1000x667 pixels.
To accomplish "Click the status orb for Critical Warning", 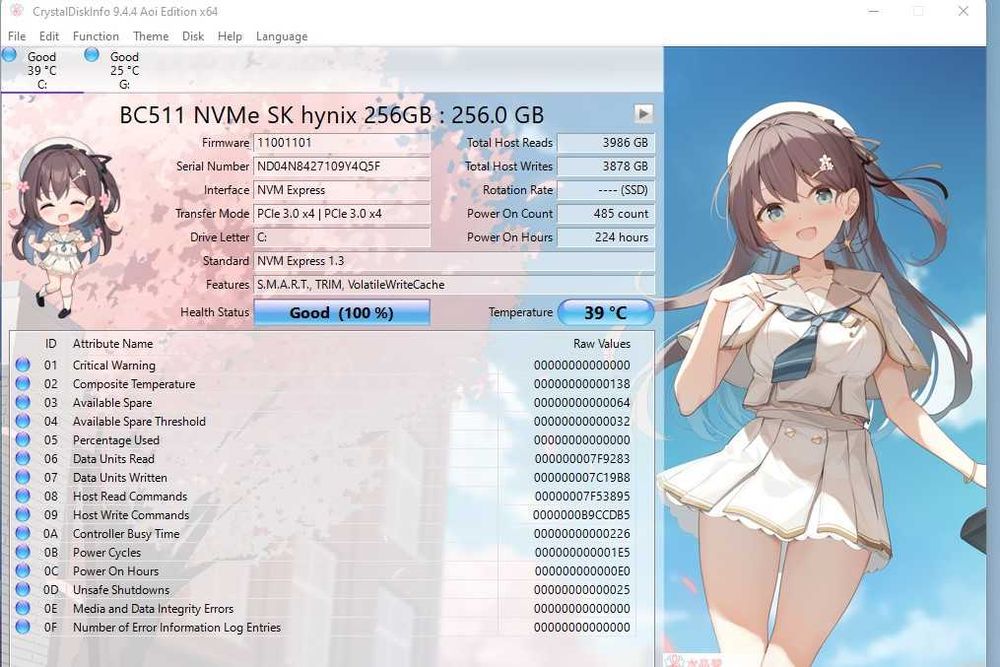I will 23,365.
